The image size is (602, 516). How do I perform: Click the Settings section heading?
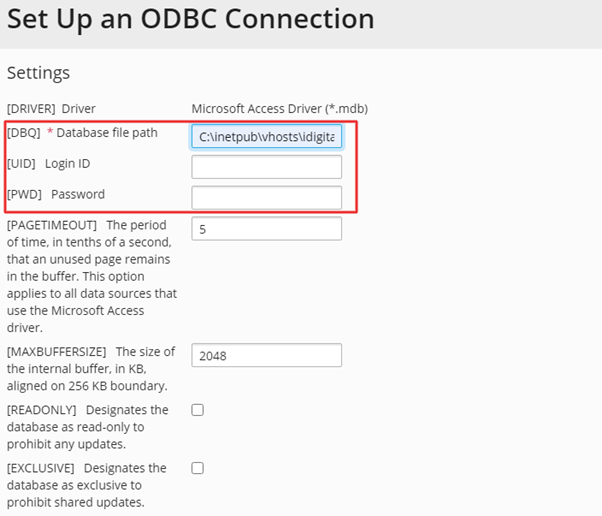tap(38, 73)
